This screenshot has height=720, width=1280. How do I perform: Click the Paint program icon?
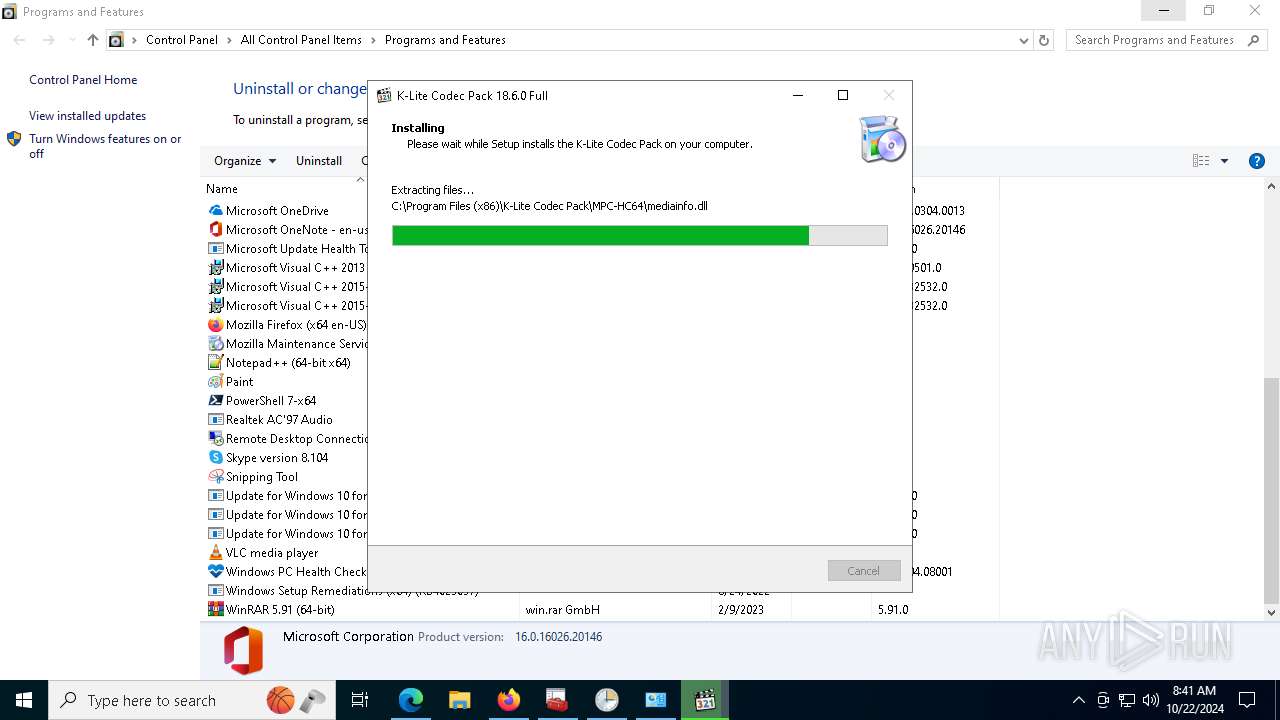(x=215, y=381)
